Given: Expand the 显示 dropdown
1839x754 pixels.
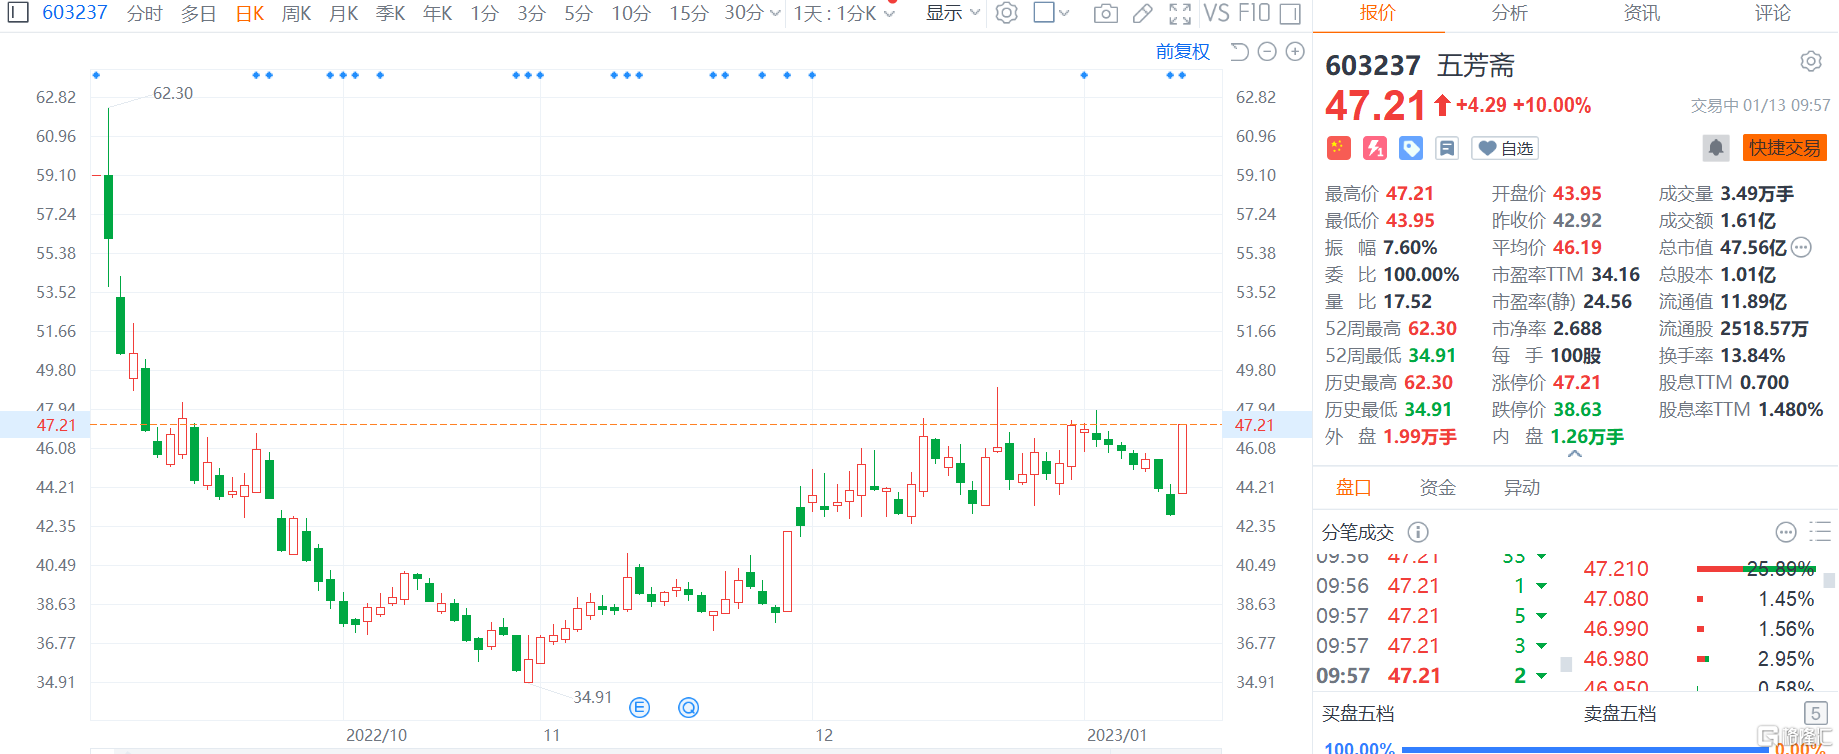Looking at the screenshot, I should point(952,13).
